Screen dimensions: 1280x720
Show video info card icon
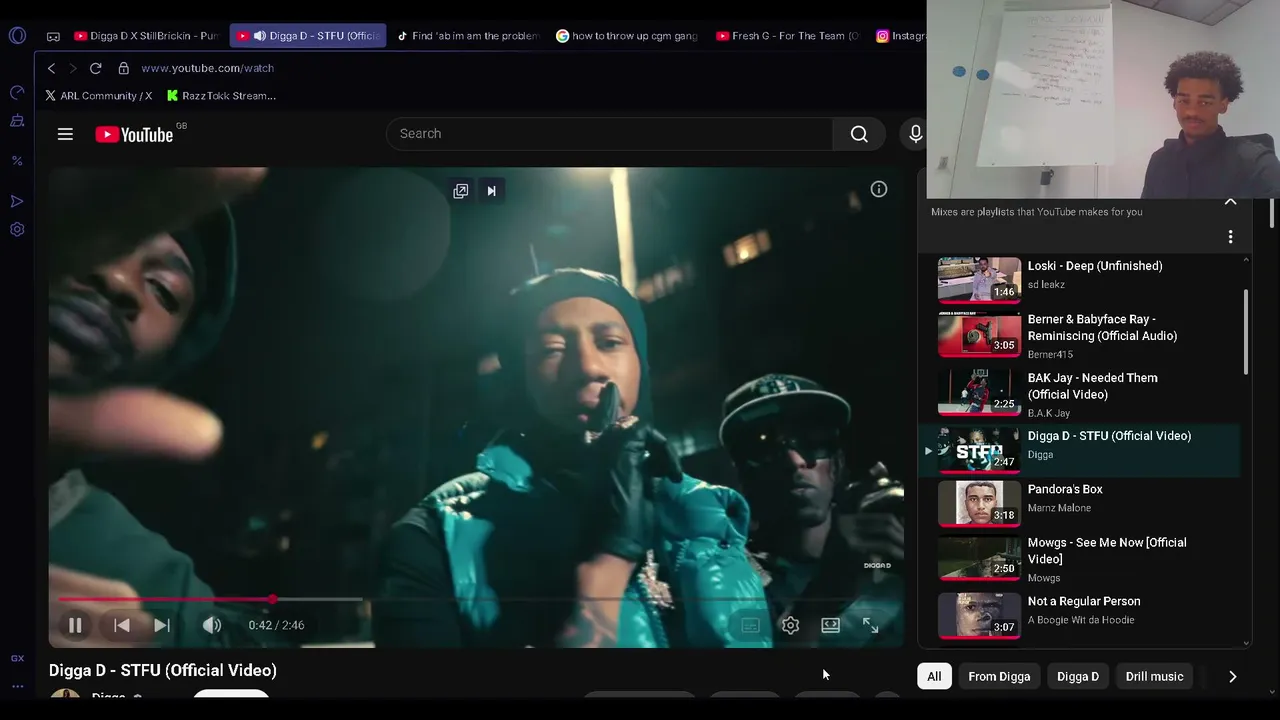point(878,189)
